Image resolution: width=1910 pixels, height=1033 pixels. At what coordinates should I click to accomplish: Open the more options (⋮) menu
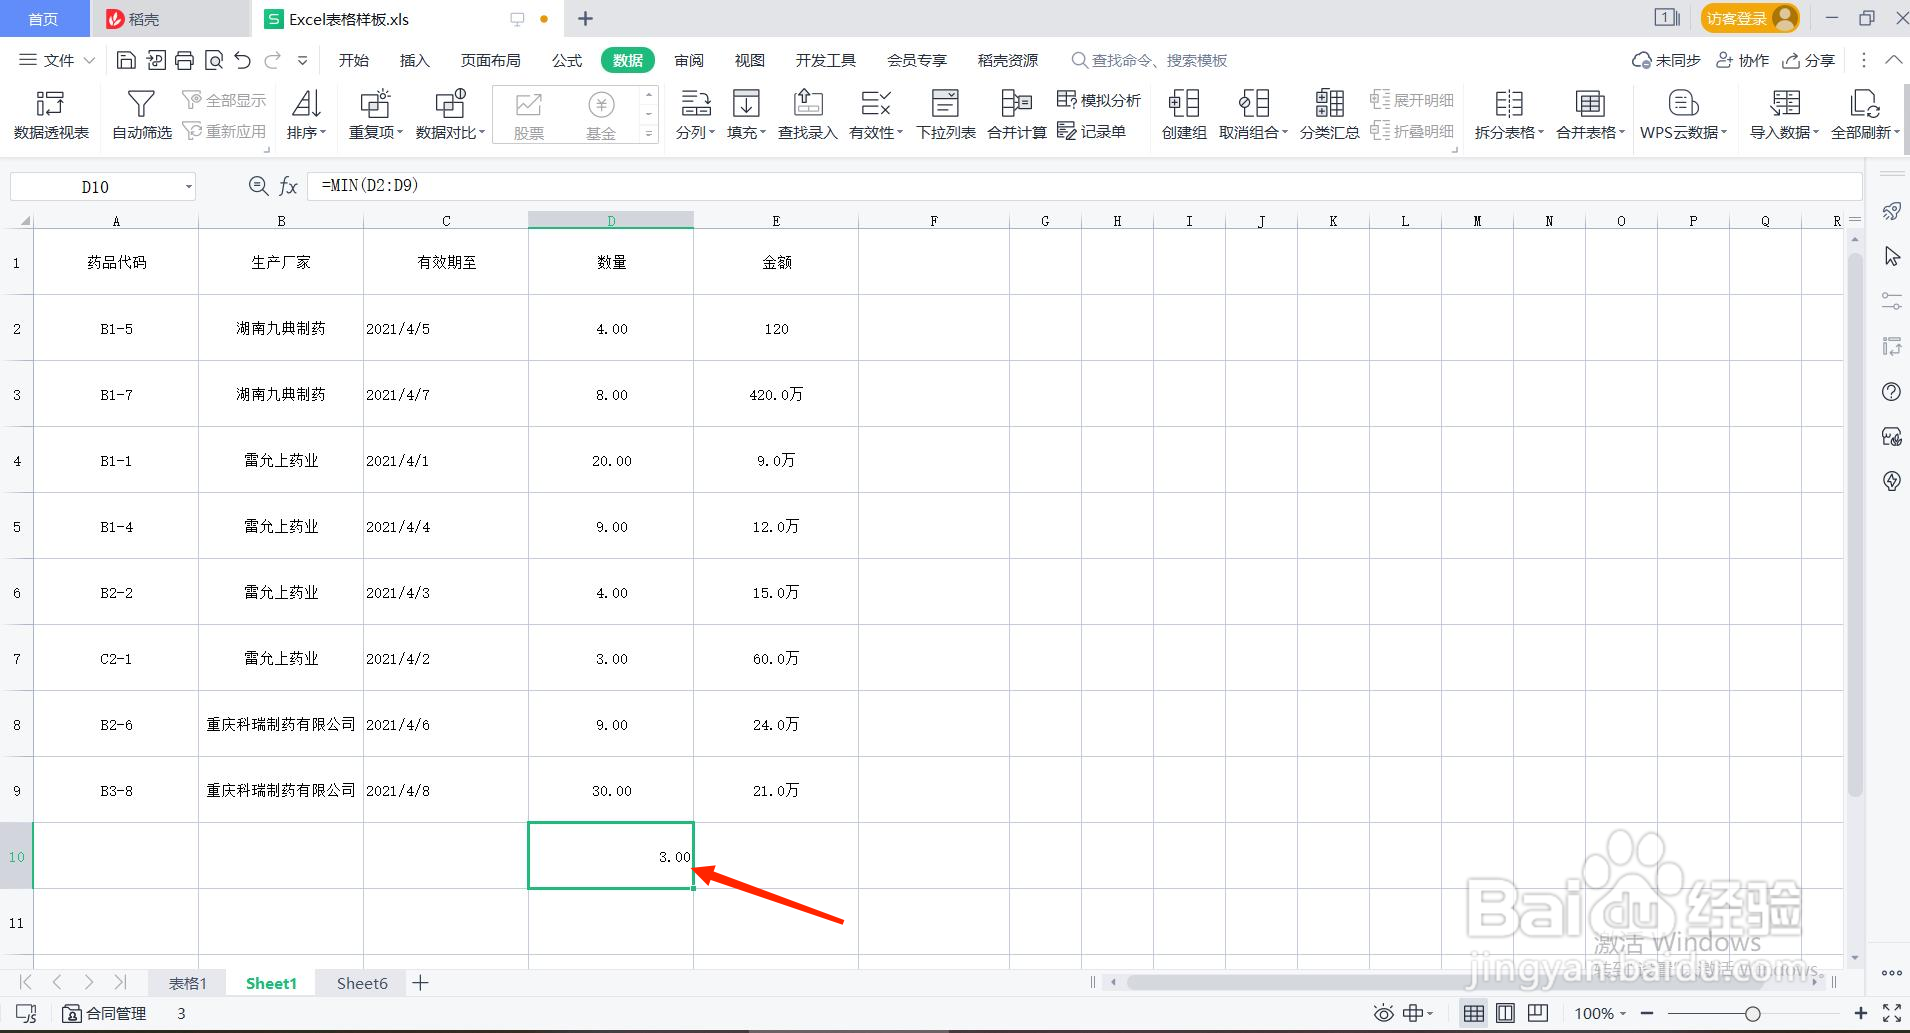(x=1863, y=60)
